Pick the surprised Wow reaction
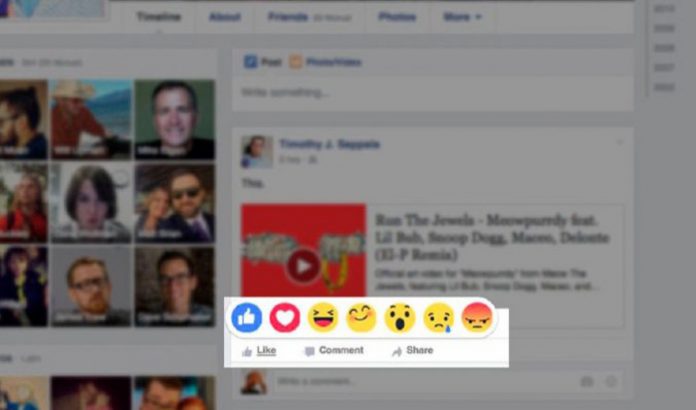 pyautogui.click(x=400, y=317)
